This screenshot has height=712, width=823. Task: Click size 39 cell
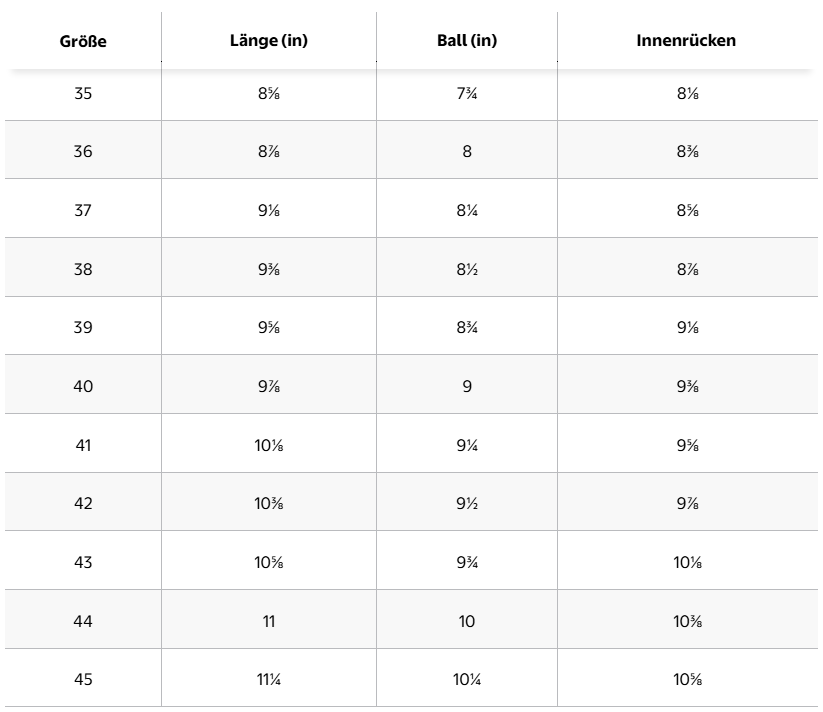coord(83,327)
